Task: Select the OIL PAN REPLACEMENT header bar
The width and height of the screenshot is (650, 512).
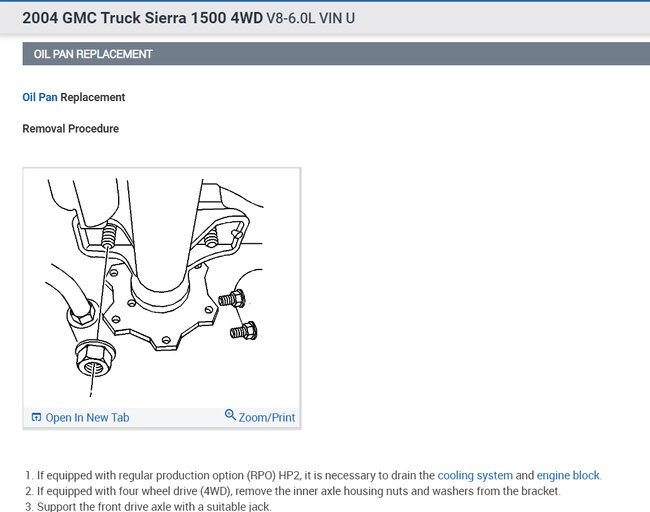Action: coord(336,54)
